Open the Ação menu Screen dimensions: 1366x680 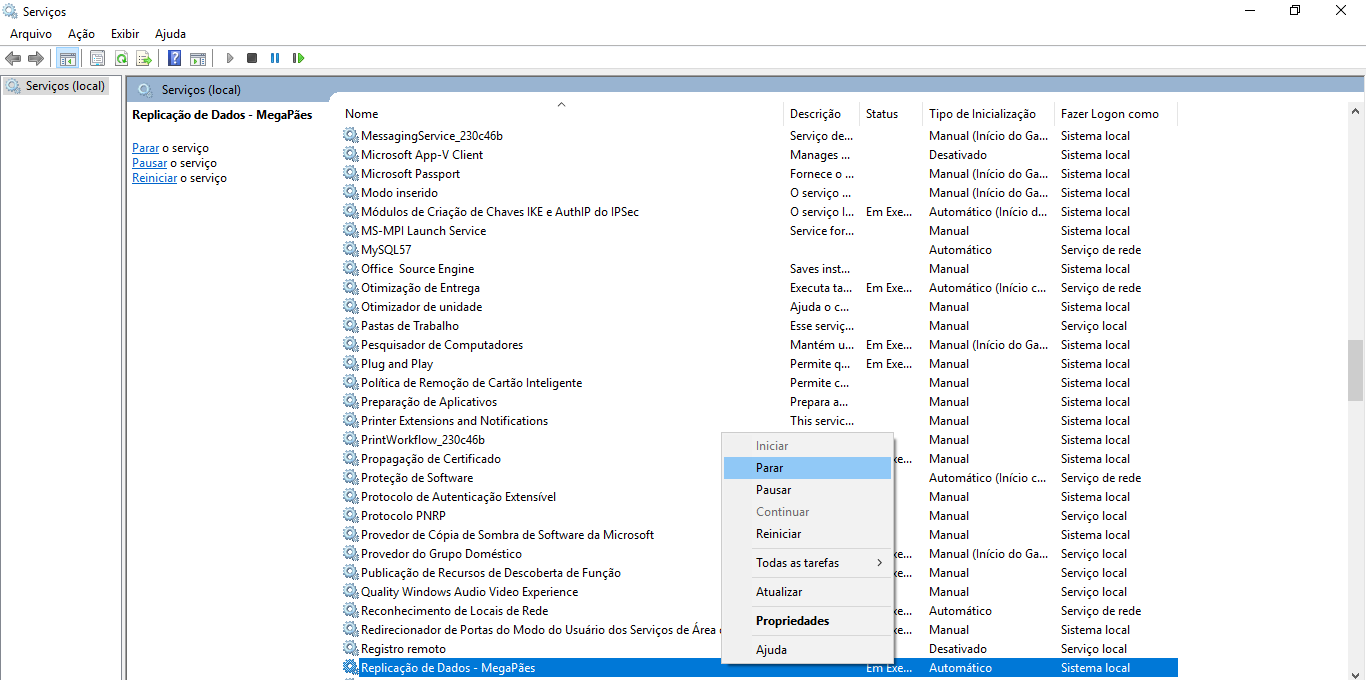(x=81, y=34)
